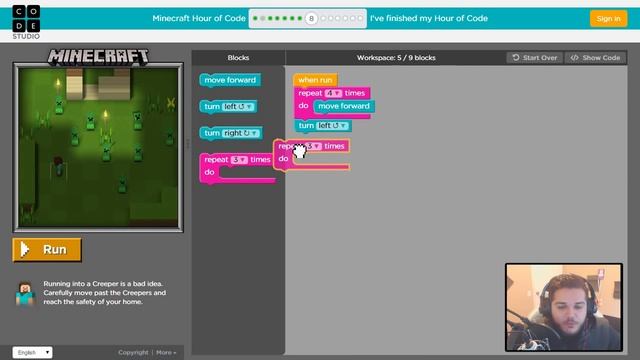Open right direction dropdown on toolbox turn block
Viewport: 640px width, 360px height.
tap(240, 133)
